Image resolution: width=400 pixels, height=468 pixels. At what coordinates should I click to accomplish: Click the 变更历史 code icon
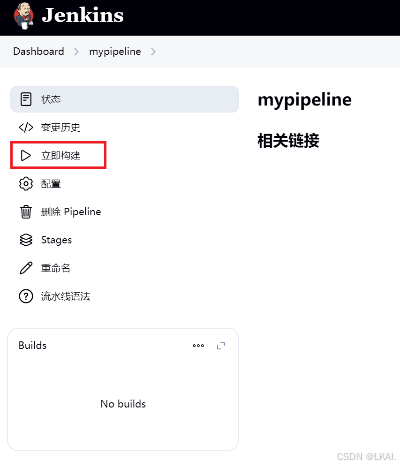pos(26,127)
